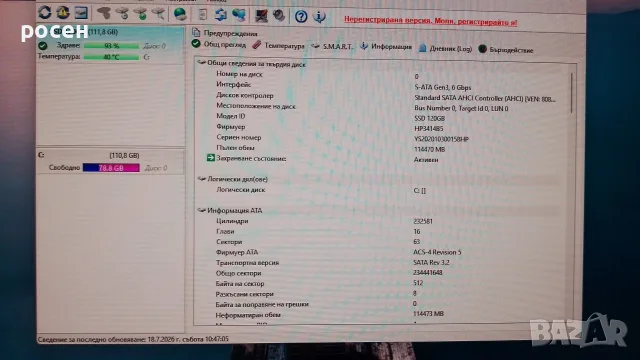Click the document report toolbar icon

coord(202,15)
